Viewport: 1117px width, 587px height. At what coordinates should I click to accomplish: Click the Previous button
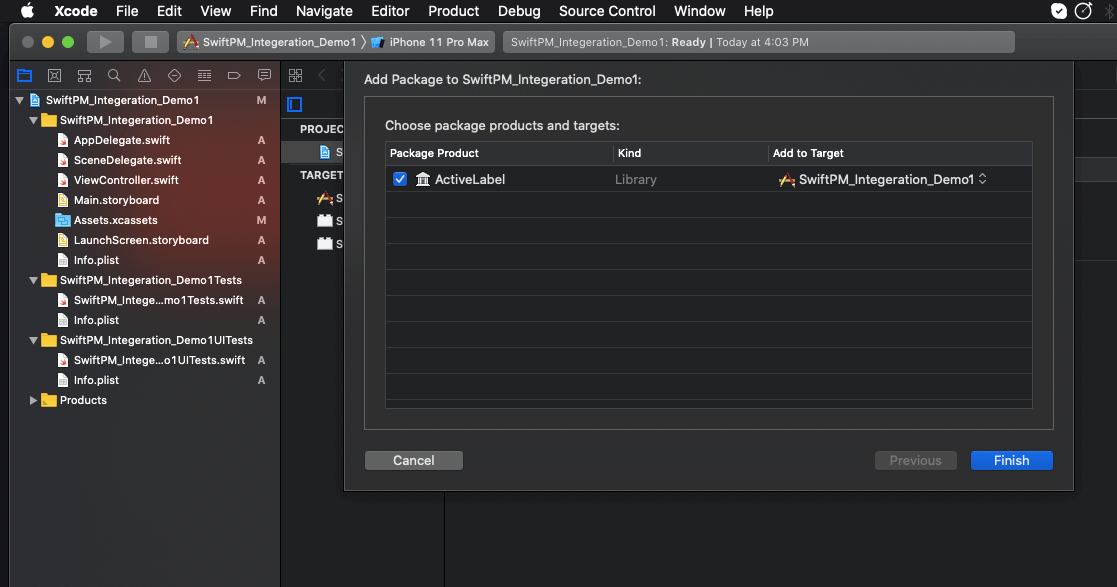coord(915,460)
